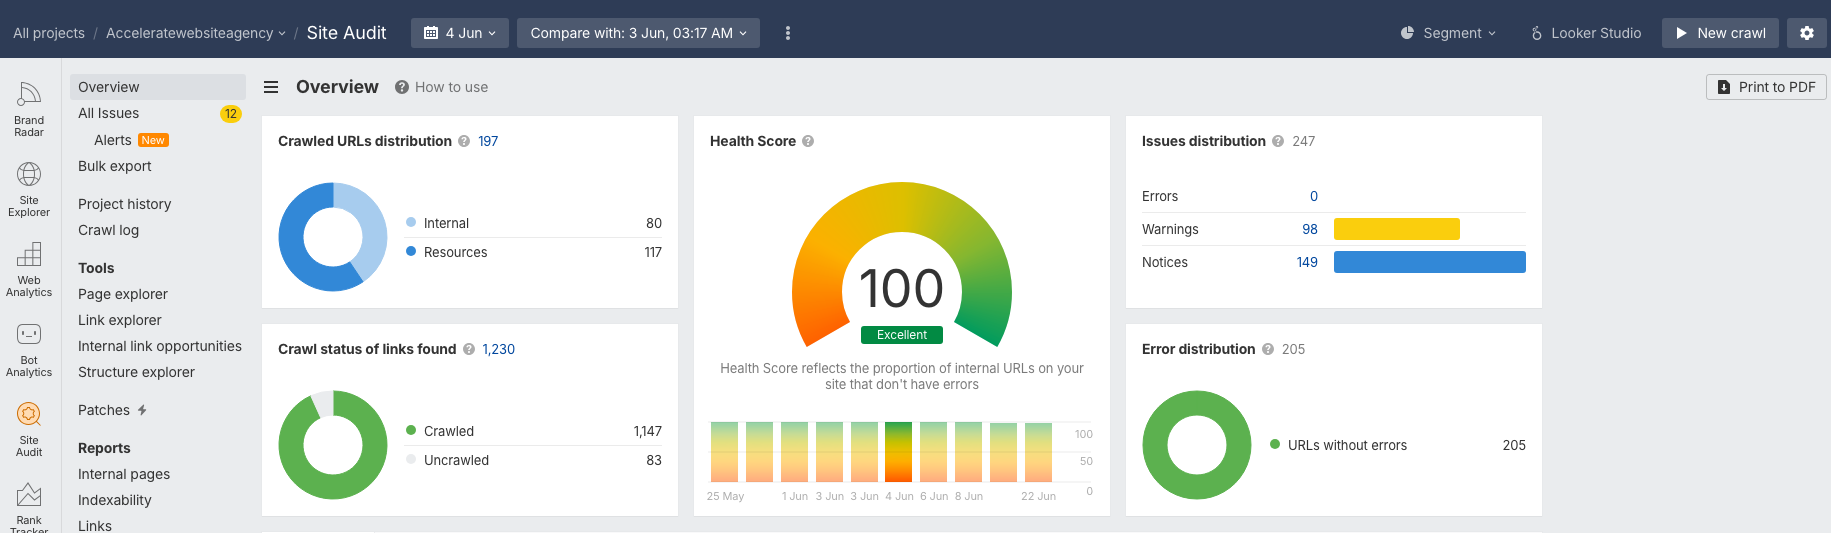
Task: Click the Excellent health badge
Action: coord(902,335)
